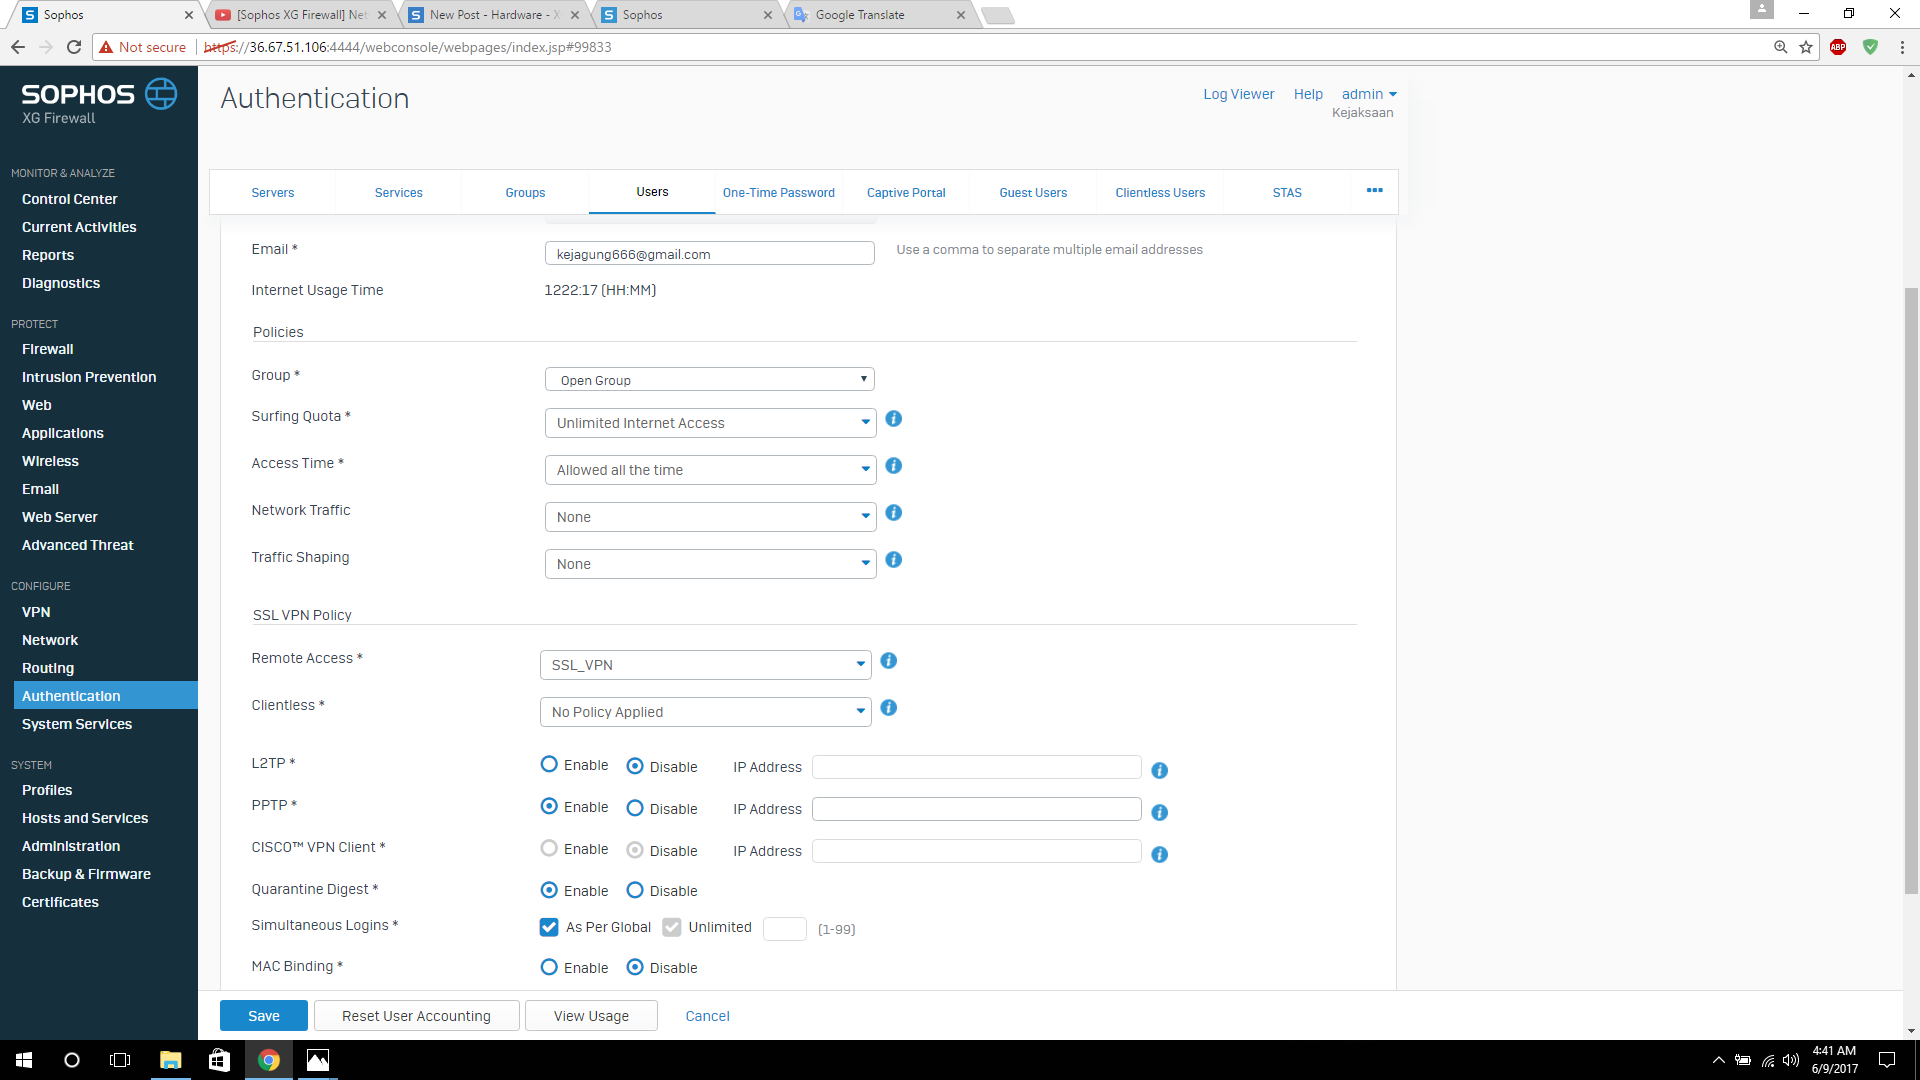The width and height of the screenshot is (1920, 1080).
Task: Enable L2TP radio button
Action: click(x=549, y=765)
